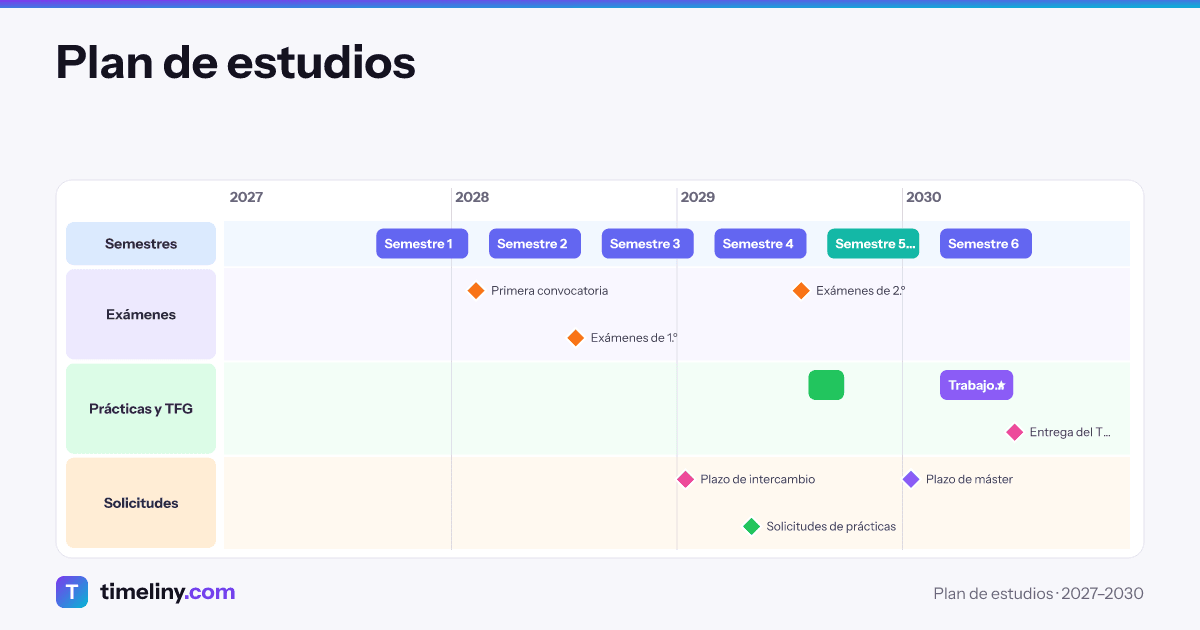Screen dimensions: 1200x630
Task: Click the Exámenes de 1.º label
Action: [x=634, y=338]
